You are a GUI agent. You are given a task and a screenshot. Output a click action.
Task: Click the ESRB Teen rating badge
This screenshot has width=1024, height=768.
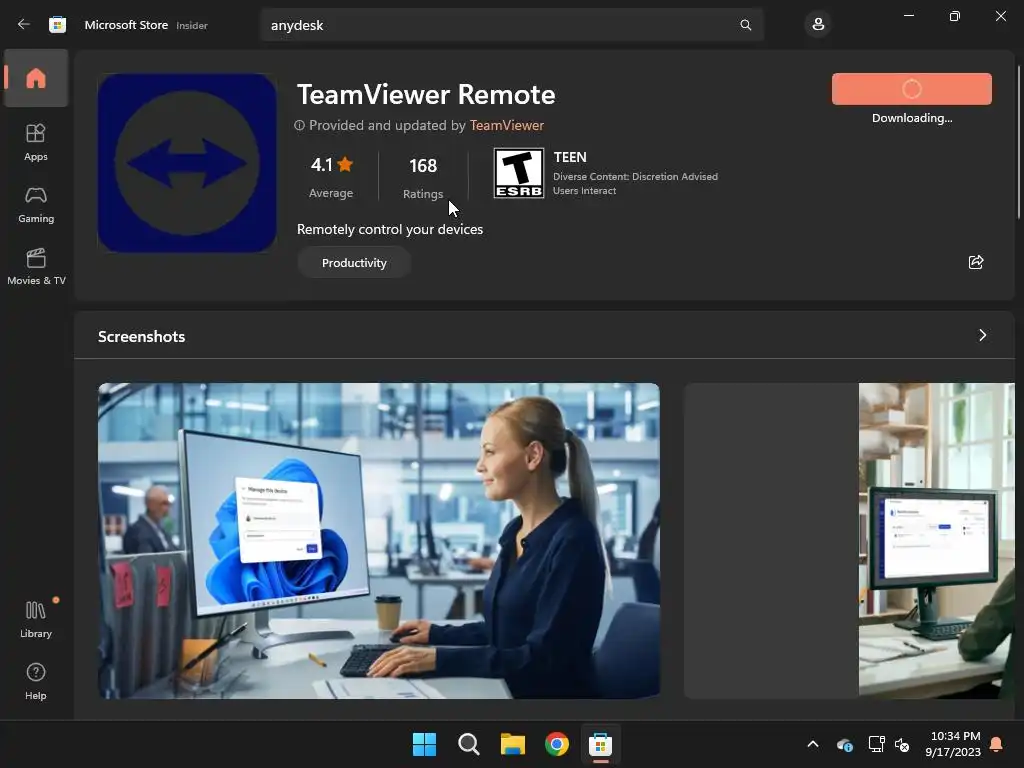(x=519, y=173)
